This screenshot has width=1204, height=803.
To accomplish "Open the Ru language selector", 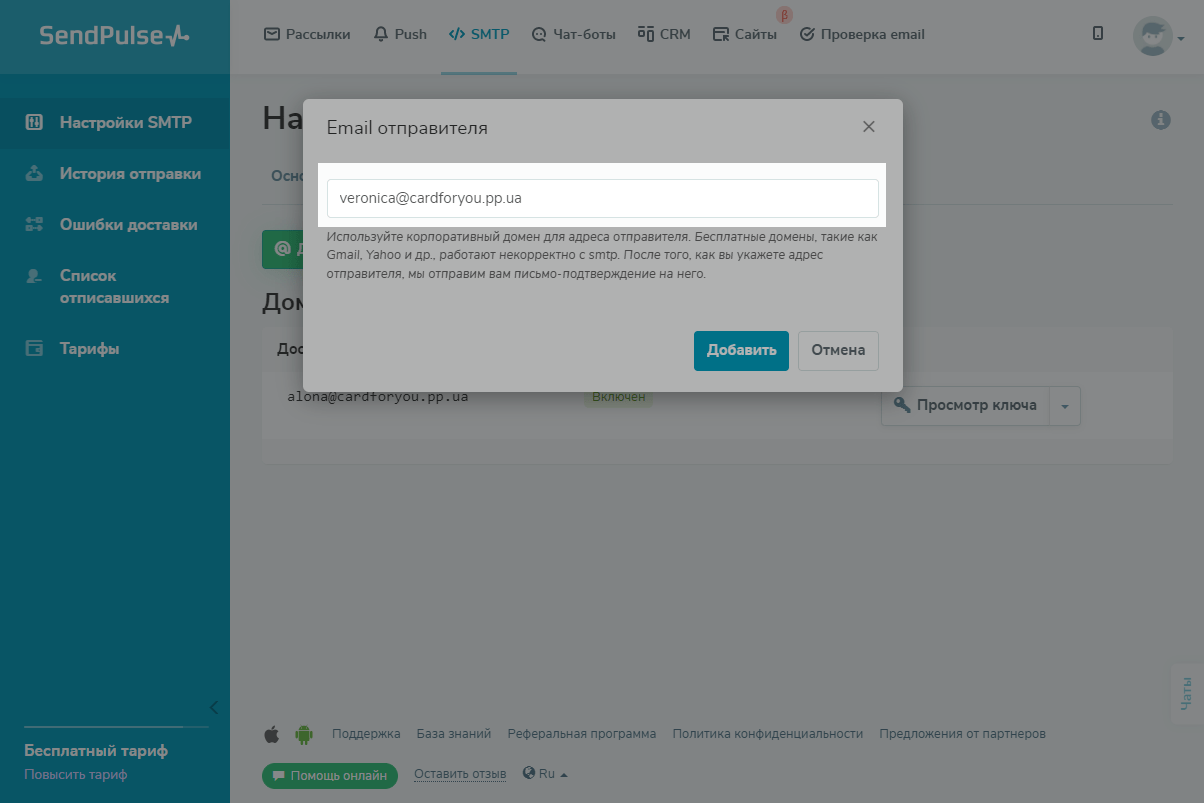I will [x=545, y=774].
